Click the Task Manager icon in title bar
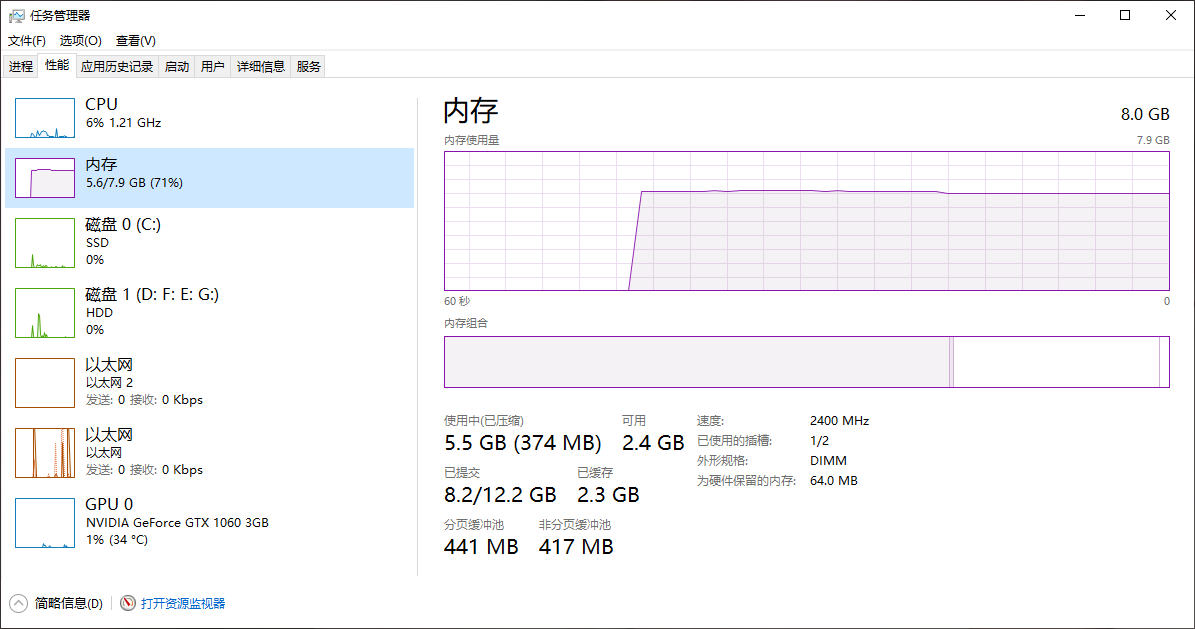The width and height of the screenshot is (1195, 629). (x=16, y=15)
